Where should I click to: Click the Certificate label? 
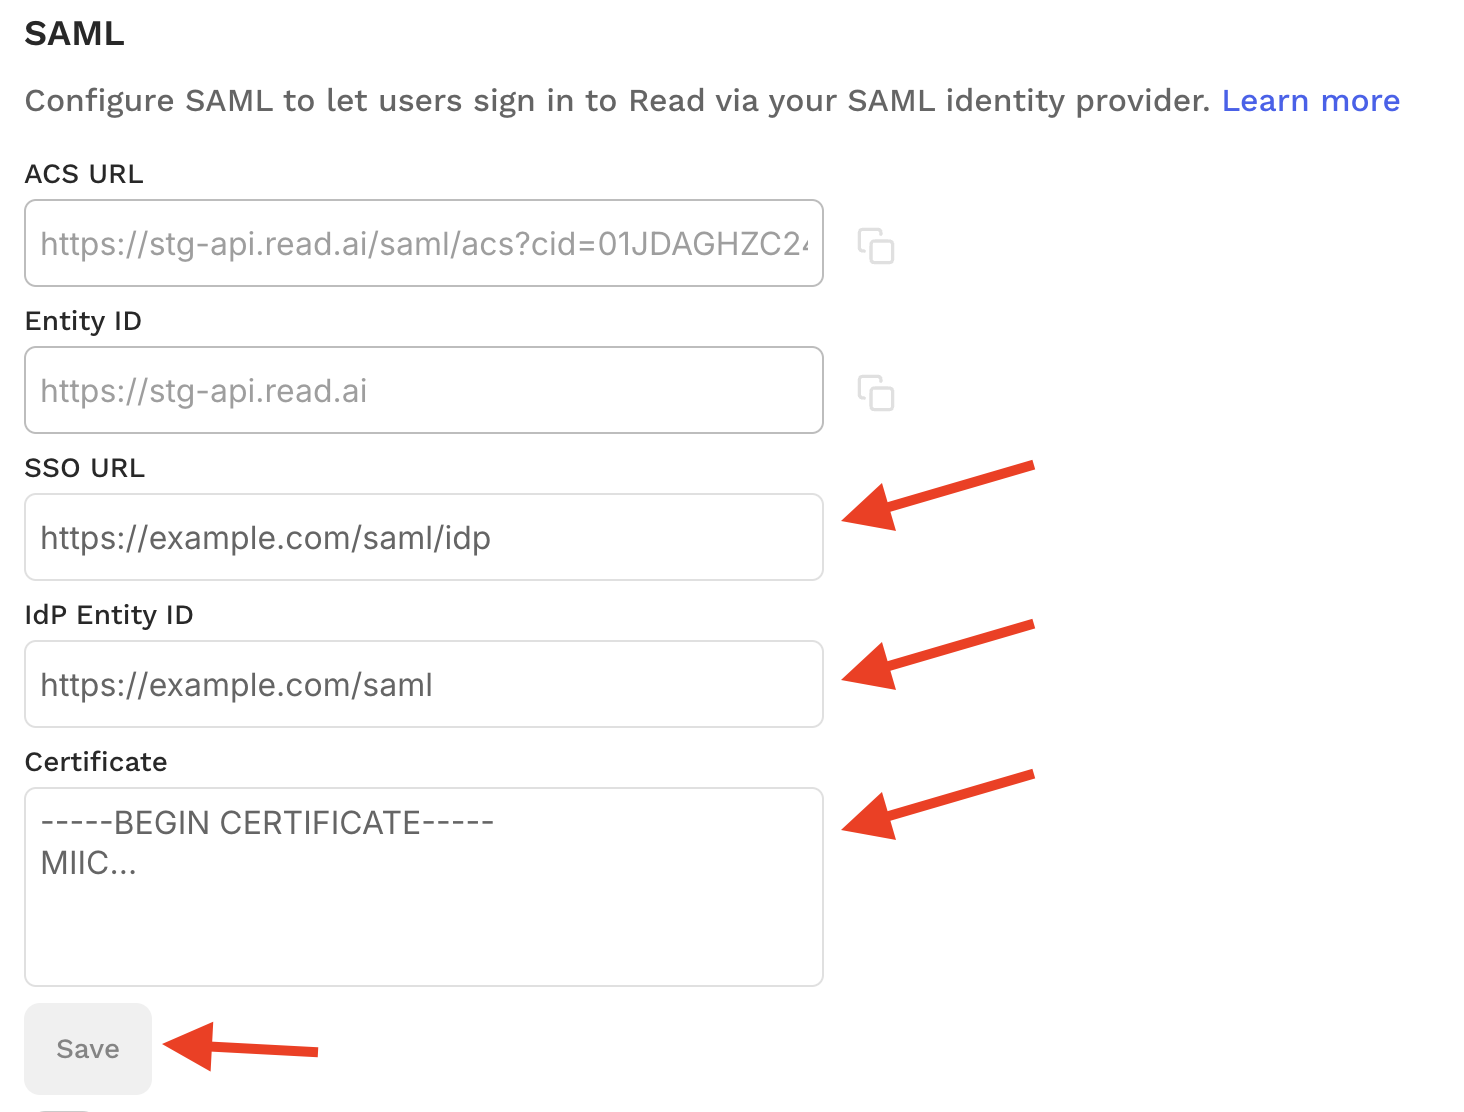[96, 762]
